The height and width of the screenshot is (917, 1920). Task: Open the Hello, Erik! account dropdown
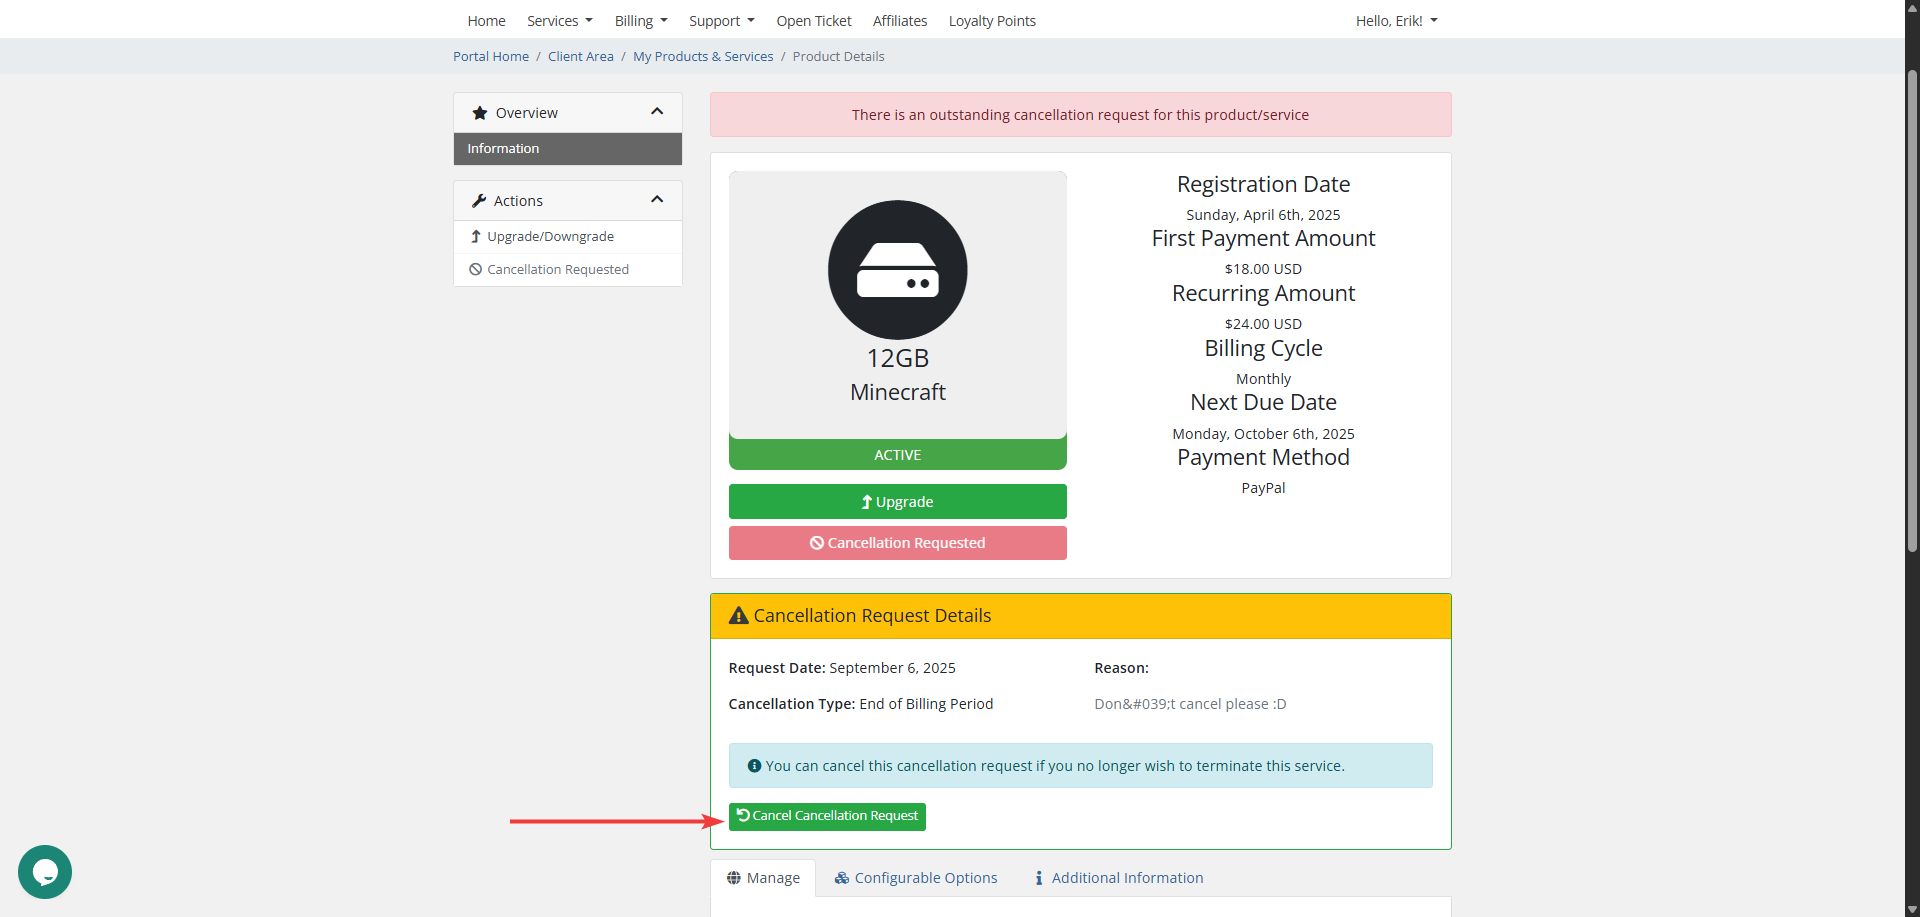pyautogui.click(x=1396, y=21)
